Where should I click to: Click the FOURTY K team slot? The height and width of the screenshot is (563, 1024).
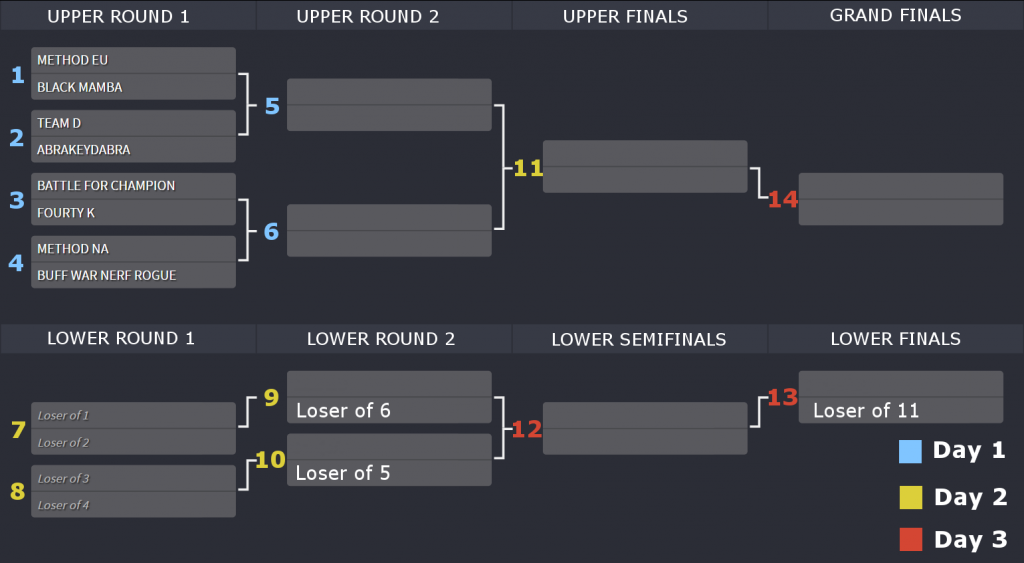tap(133, 212)
